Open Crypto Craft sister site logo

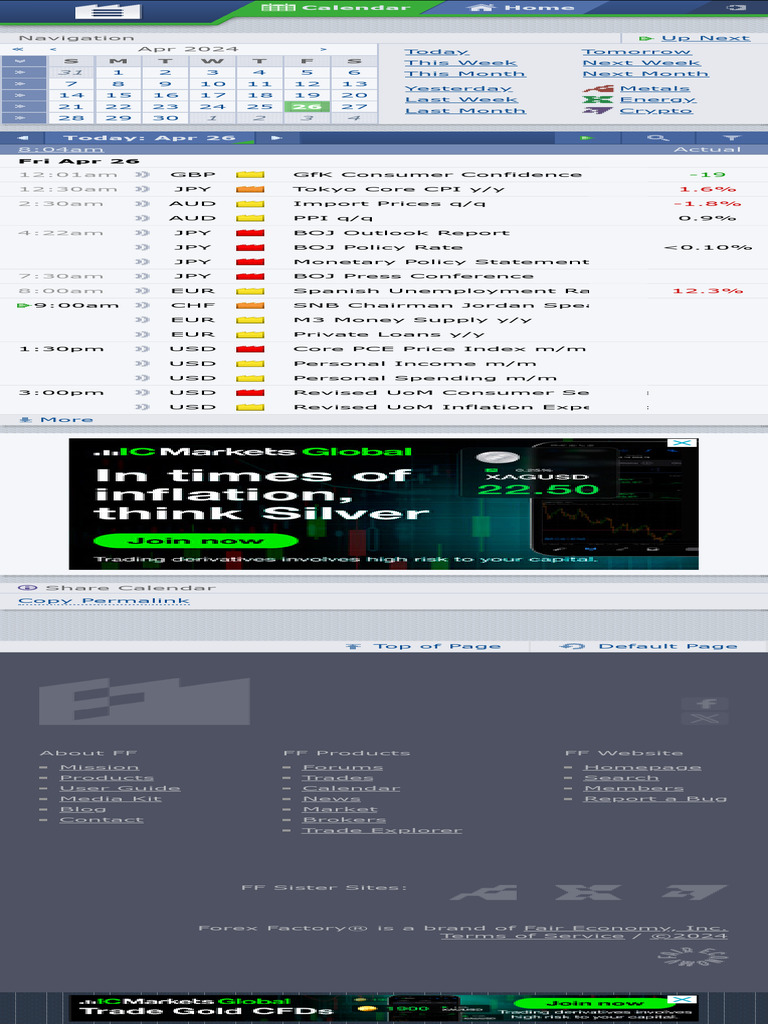[694, 892]
